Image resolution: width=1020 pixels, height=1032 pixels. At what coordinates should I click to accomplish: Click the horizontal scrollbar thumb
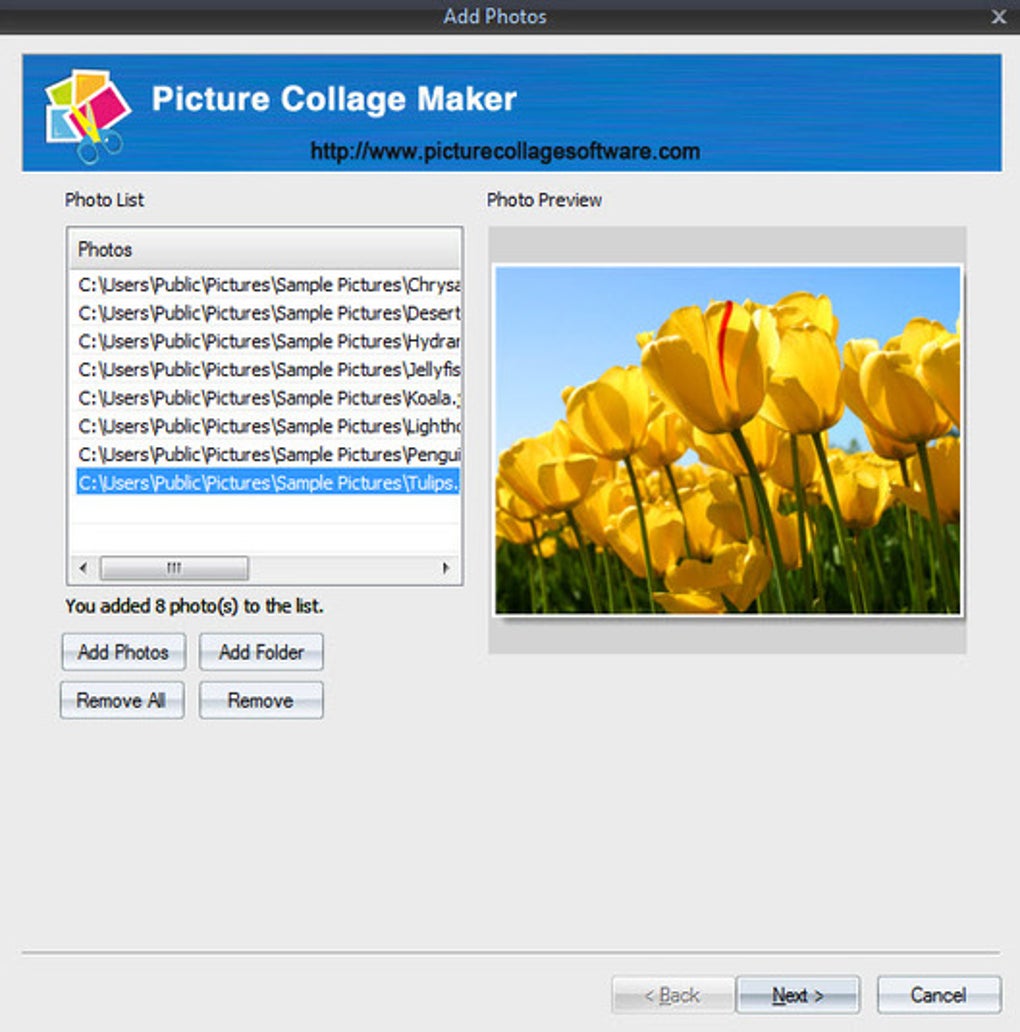(174, 568)
